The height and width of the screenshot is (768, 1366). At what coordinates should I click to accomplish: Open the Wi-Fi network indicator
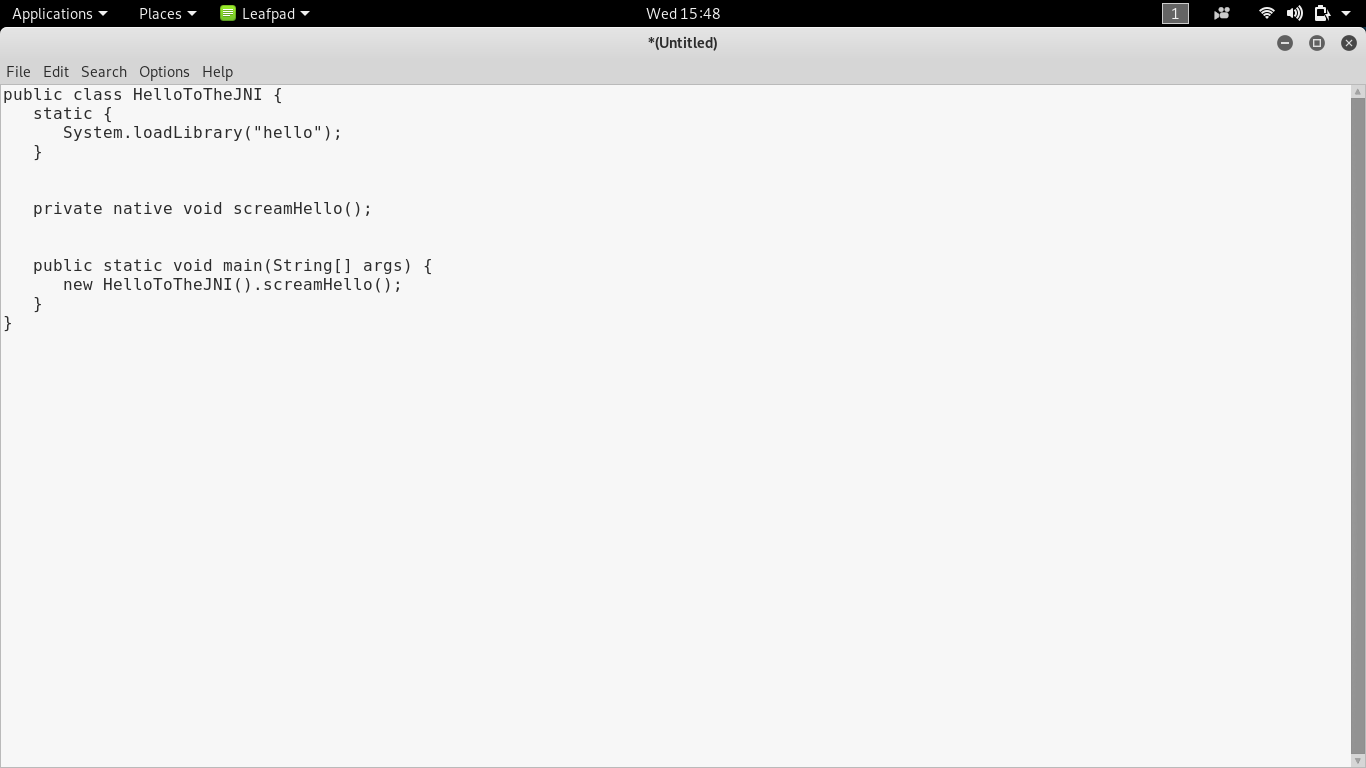coord(1266,13)
